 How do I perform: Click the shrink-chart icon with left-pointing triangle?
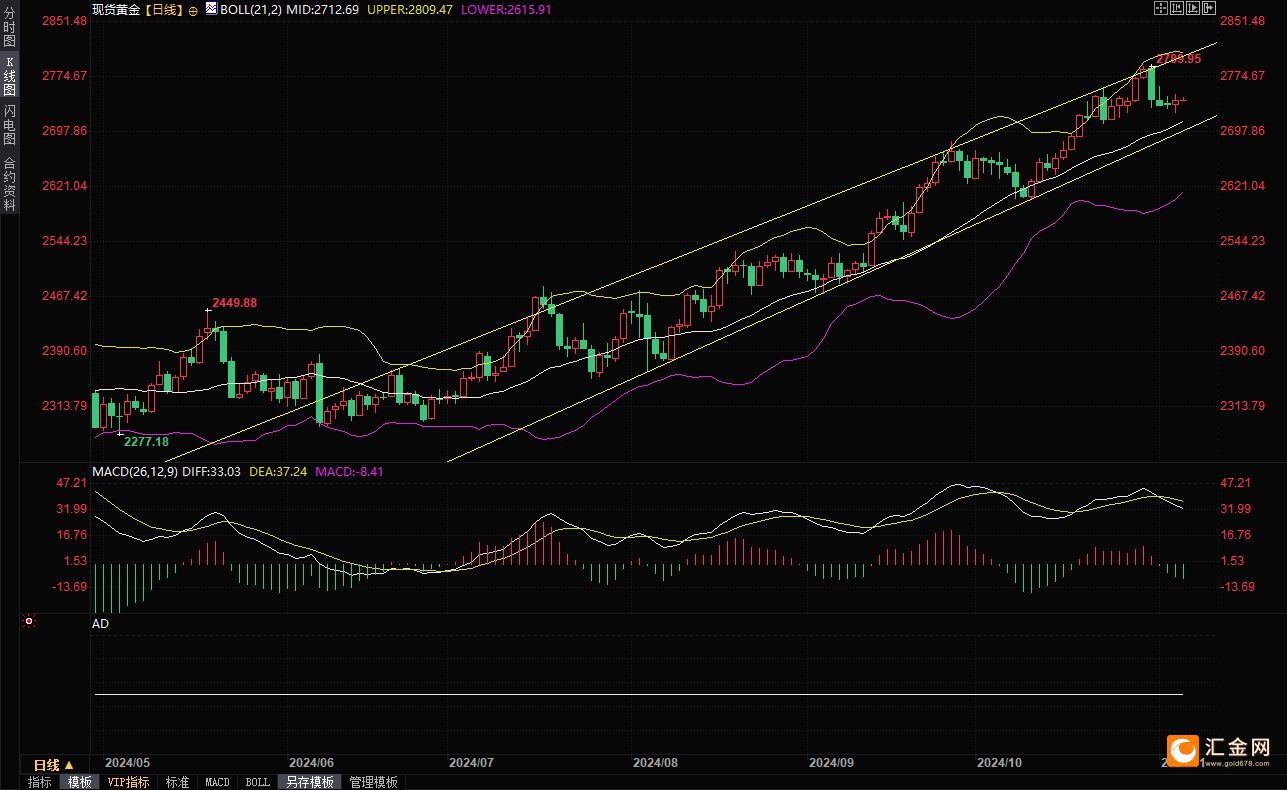tap(1177, 8)
